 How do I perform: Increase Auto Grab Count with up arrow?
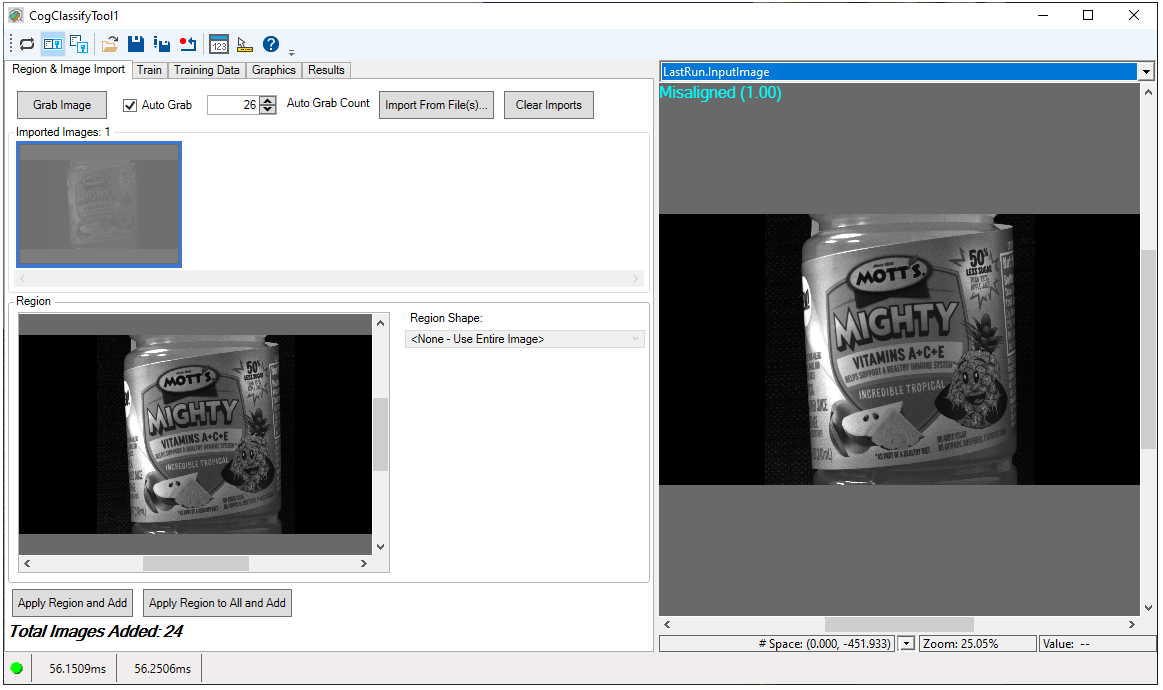tap(267, 99)
